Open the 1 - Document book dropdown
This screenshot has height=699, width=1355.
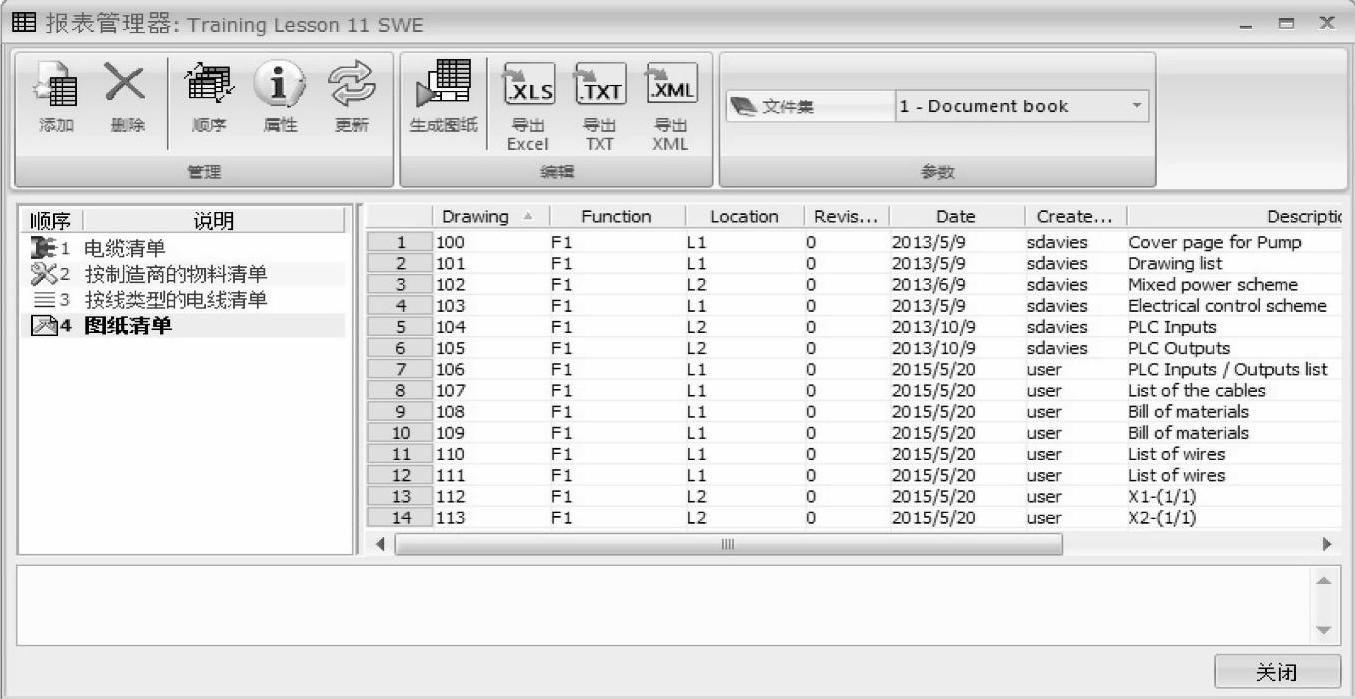click(x=1136, y=106)
